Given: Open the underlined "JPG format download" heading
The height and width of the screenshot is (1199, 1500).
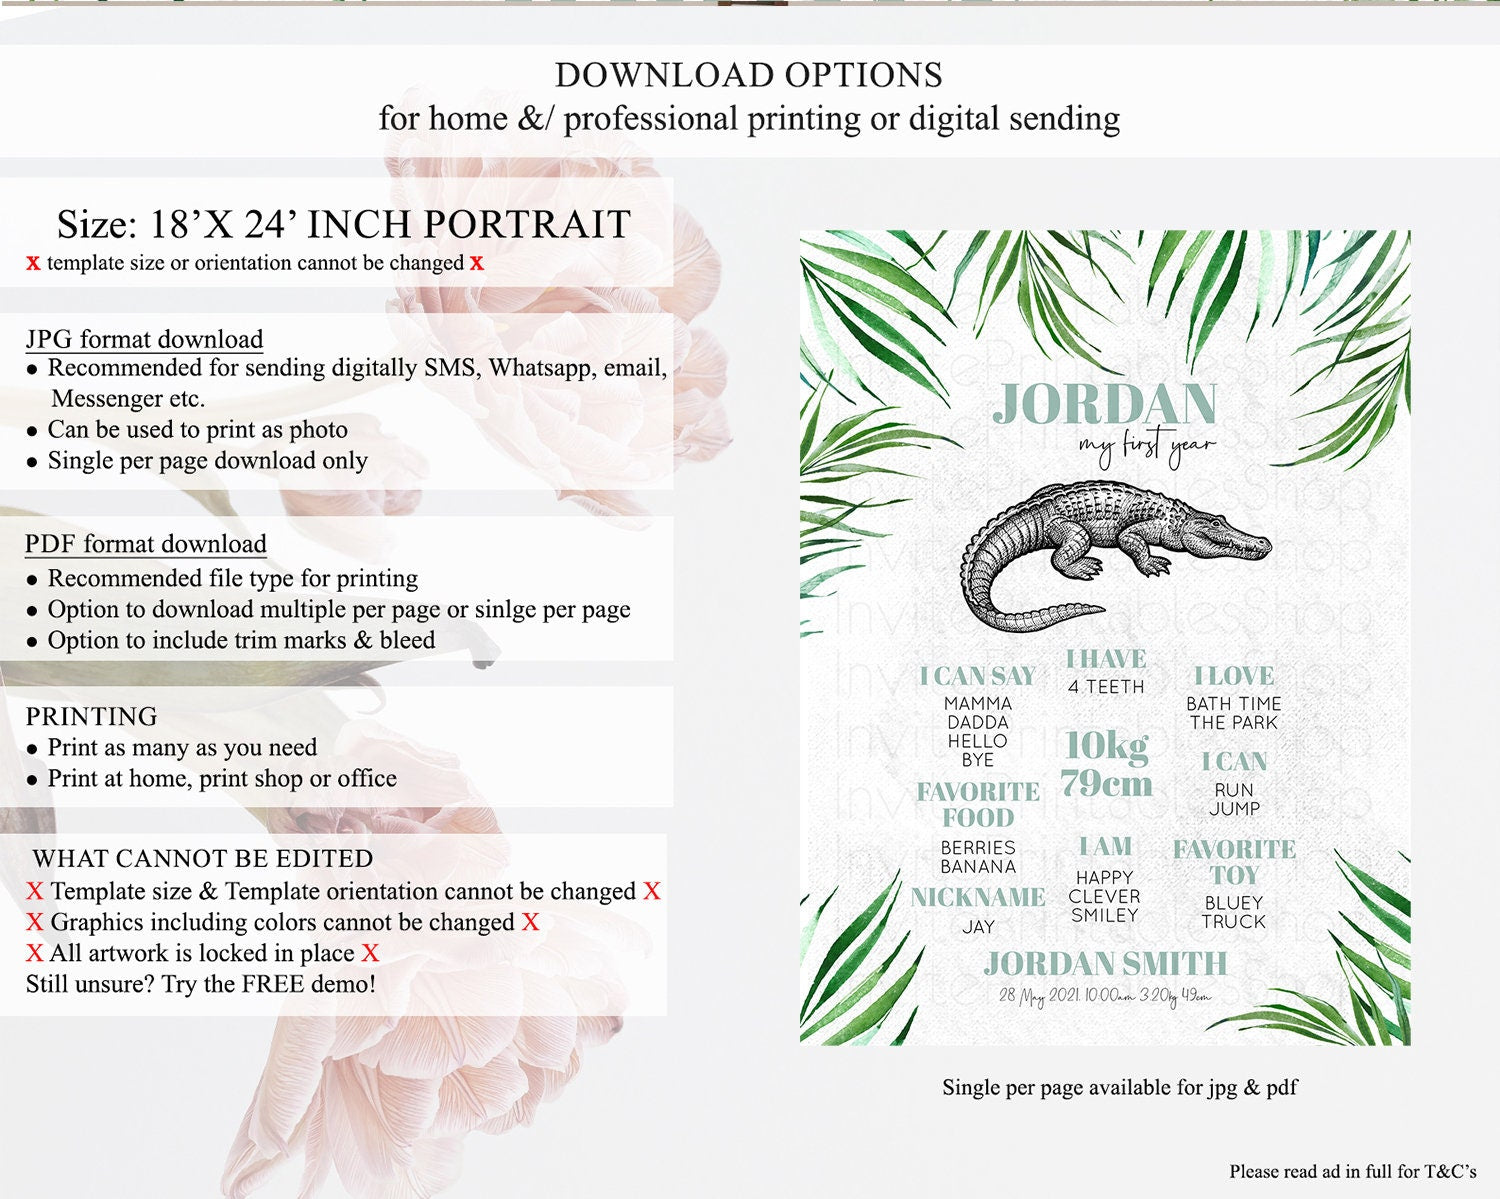Looking at the screenshot, I should (x=144, y=339).
